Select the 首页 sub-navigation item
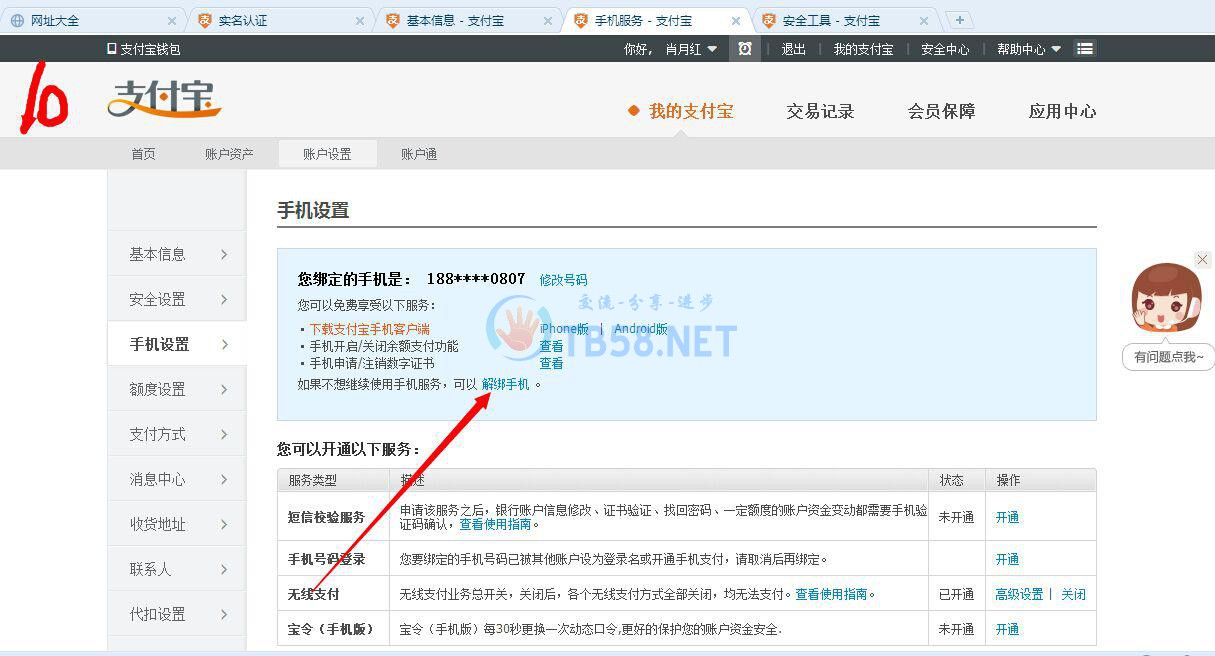 [143, 154]
